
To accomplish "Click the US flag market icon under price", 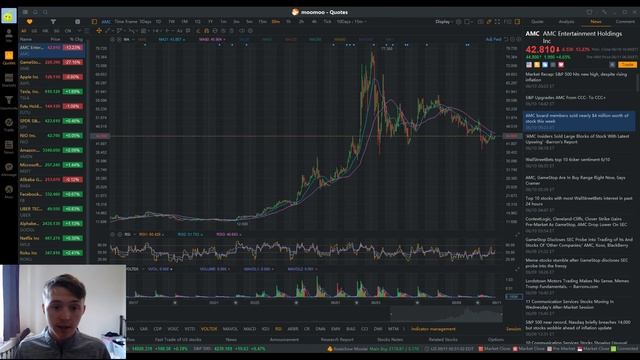I will click(529, 65).
